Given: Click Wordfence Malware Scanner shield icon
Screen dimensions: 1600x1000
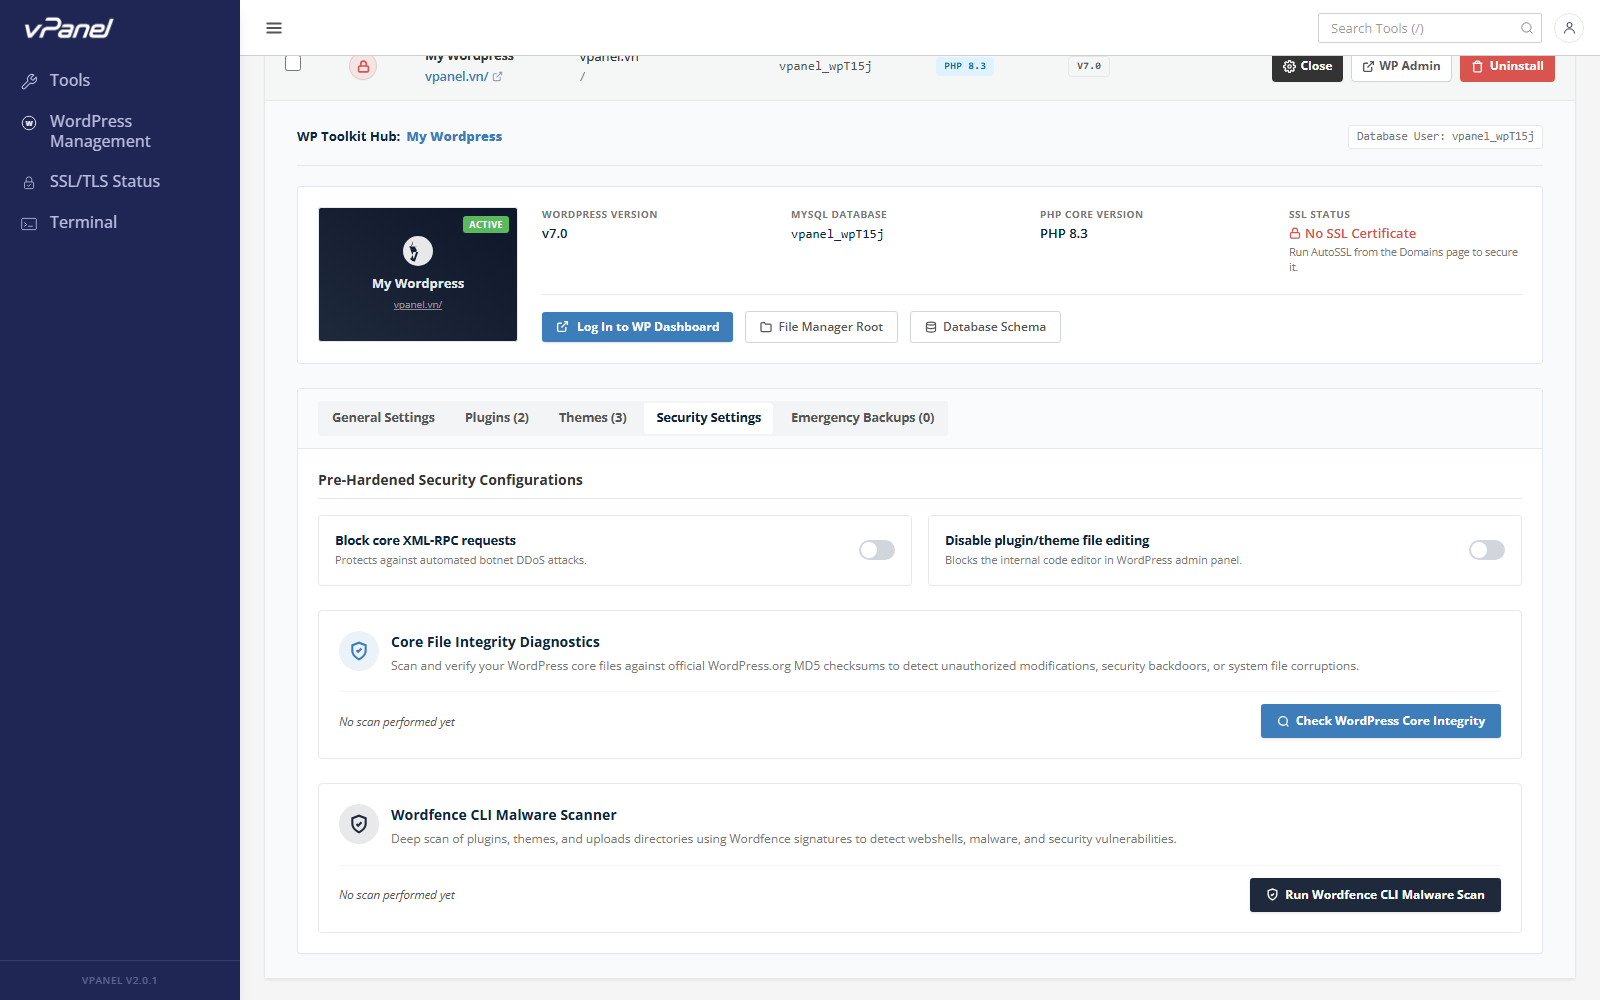Looking at the screenshot, I should point(359,824).
